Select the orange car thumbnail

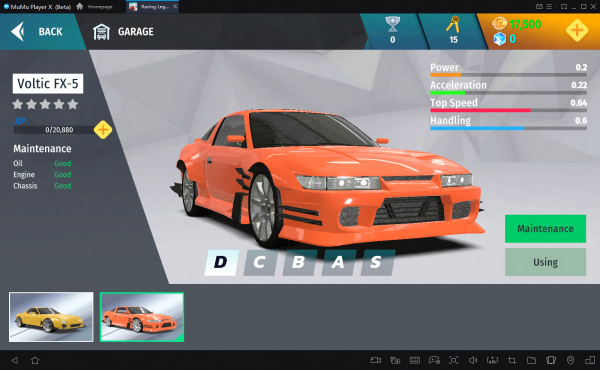click(142, 317)
